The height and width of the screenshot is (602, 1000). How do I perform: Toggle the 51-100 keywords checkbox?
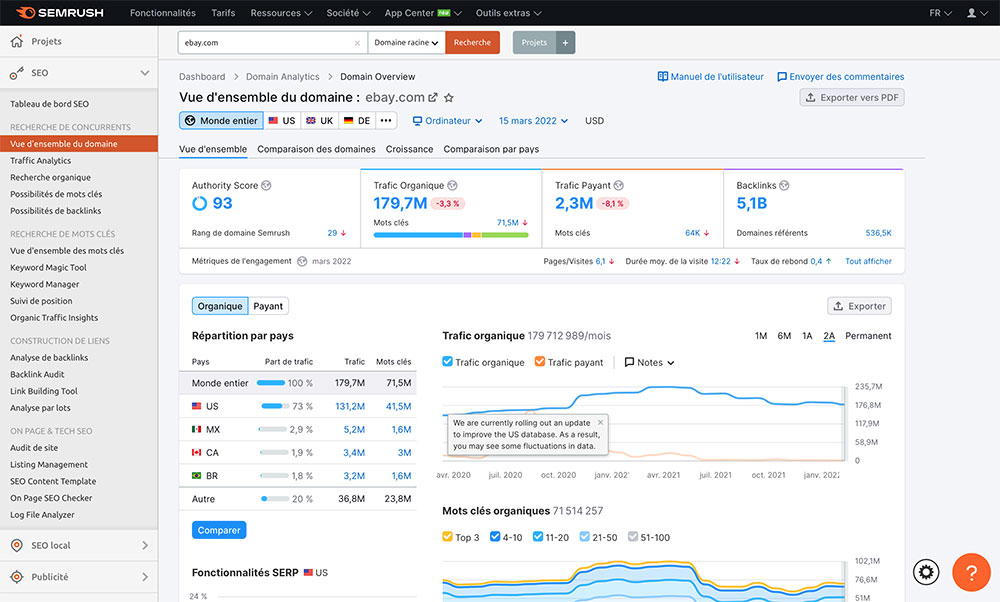point(633,536)
